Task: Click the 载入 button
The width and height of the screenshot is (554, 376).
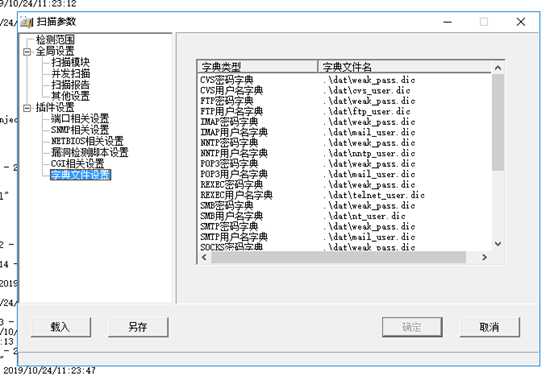Action: tap(61, 327)
